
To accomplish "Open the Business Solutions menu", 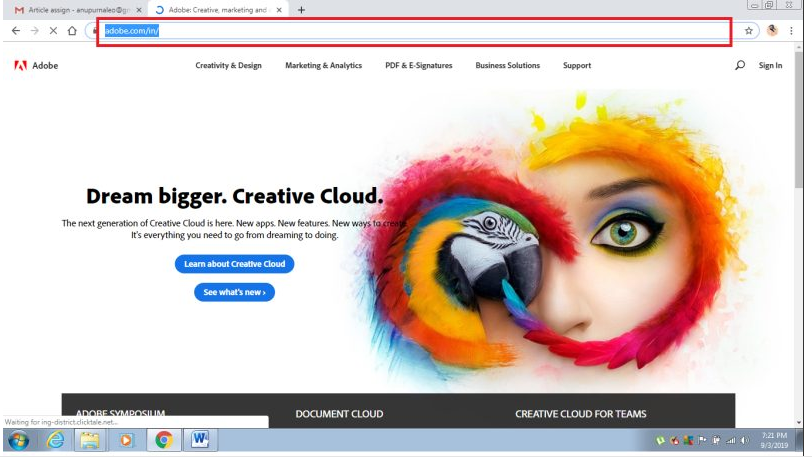I will (508, 66).
